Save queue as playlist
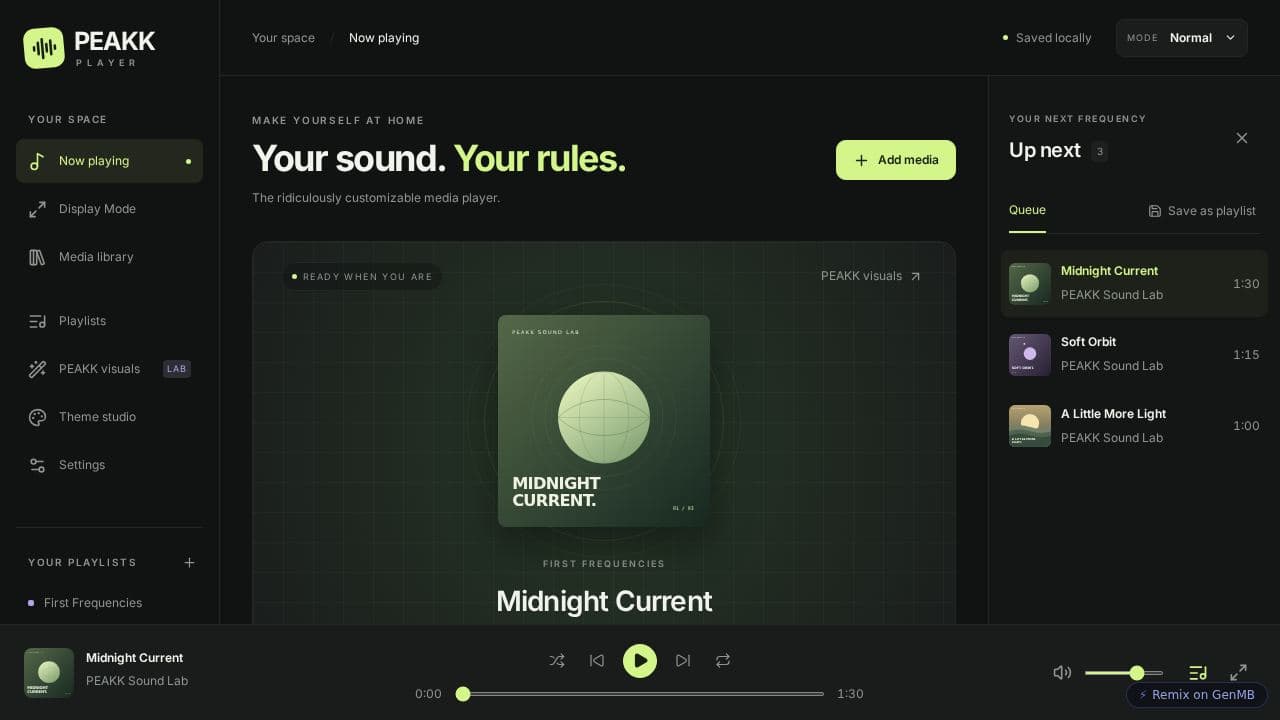 [x=1202, y=211]
